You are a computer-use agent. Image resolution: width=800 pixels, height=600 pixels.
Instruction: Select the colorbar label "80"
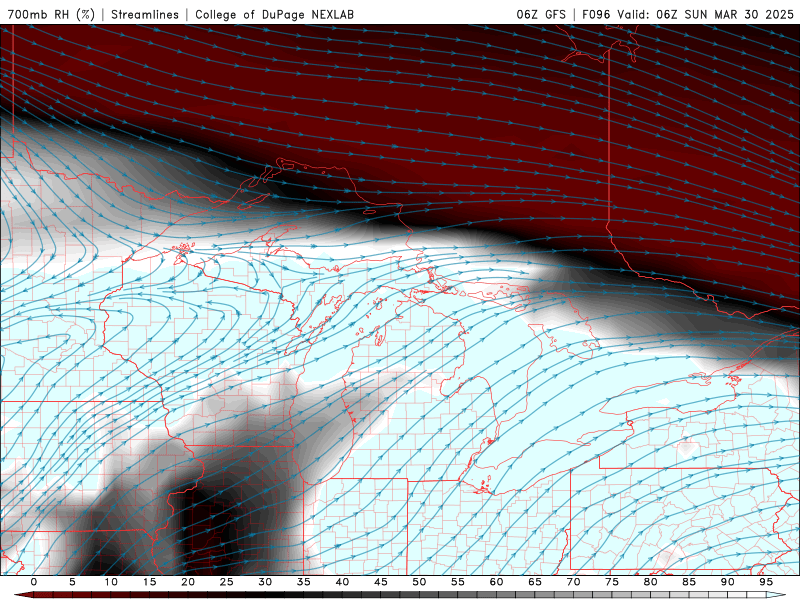[651, 582]
